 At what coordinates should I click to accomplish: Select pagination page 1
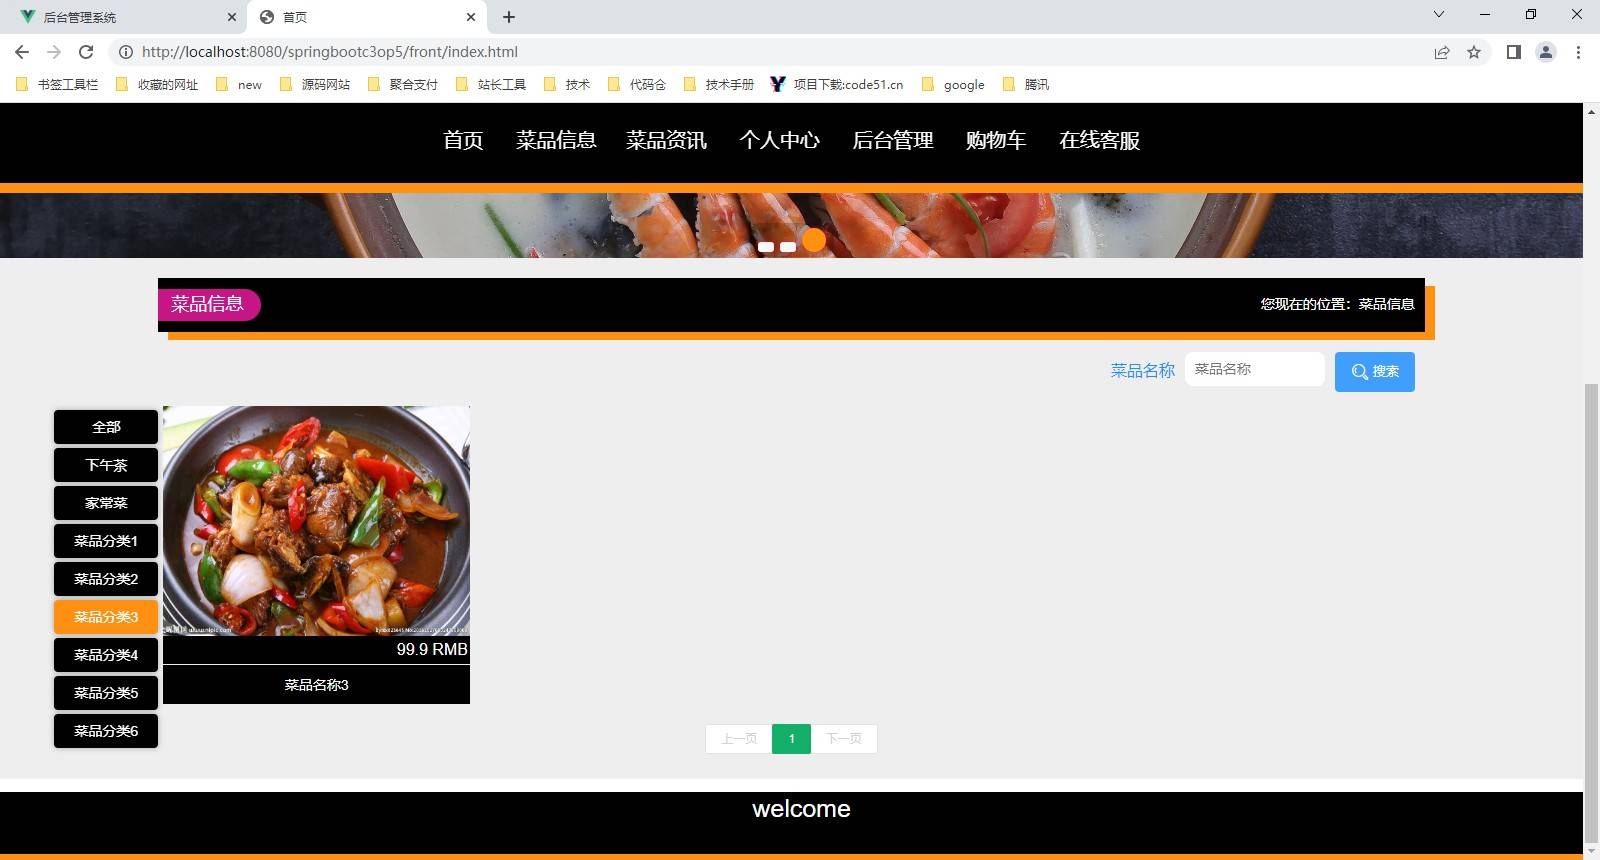tap(791, 739)
